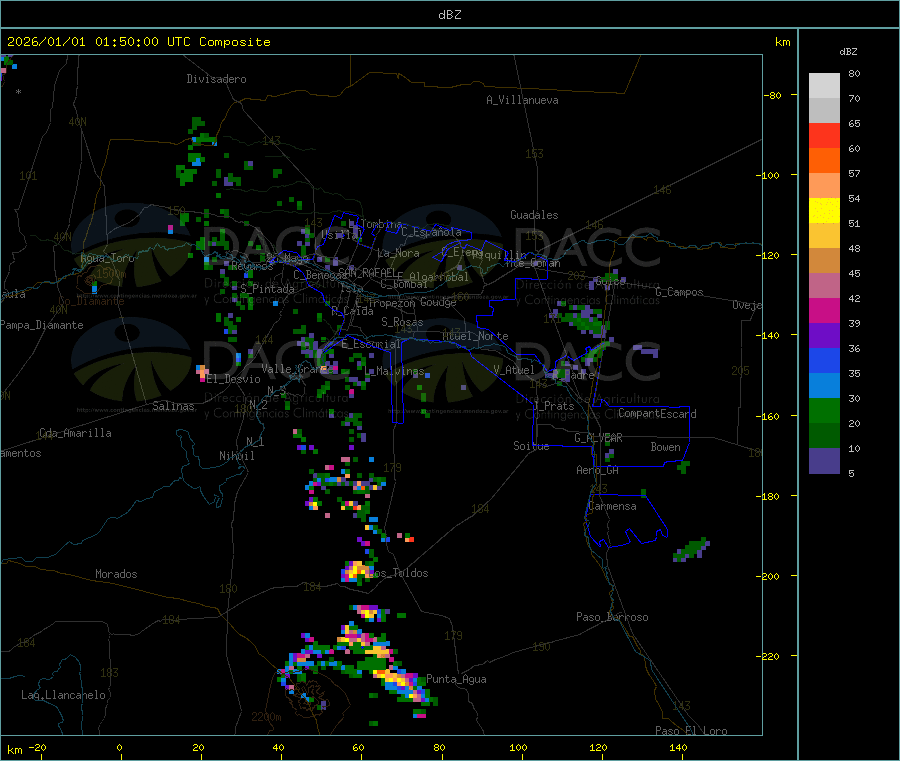Click the Nihuil place label
Viewport: 900px width, 761px height.
tap(237, 456)
